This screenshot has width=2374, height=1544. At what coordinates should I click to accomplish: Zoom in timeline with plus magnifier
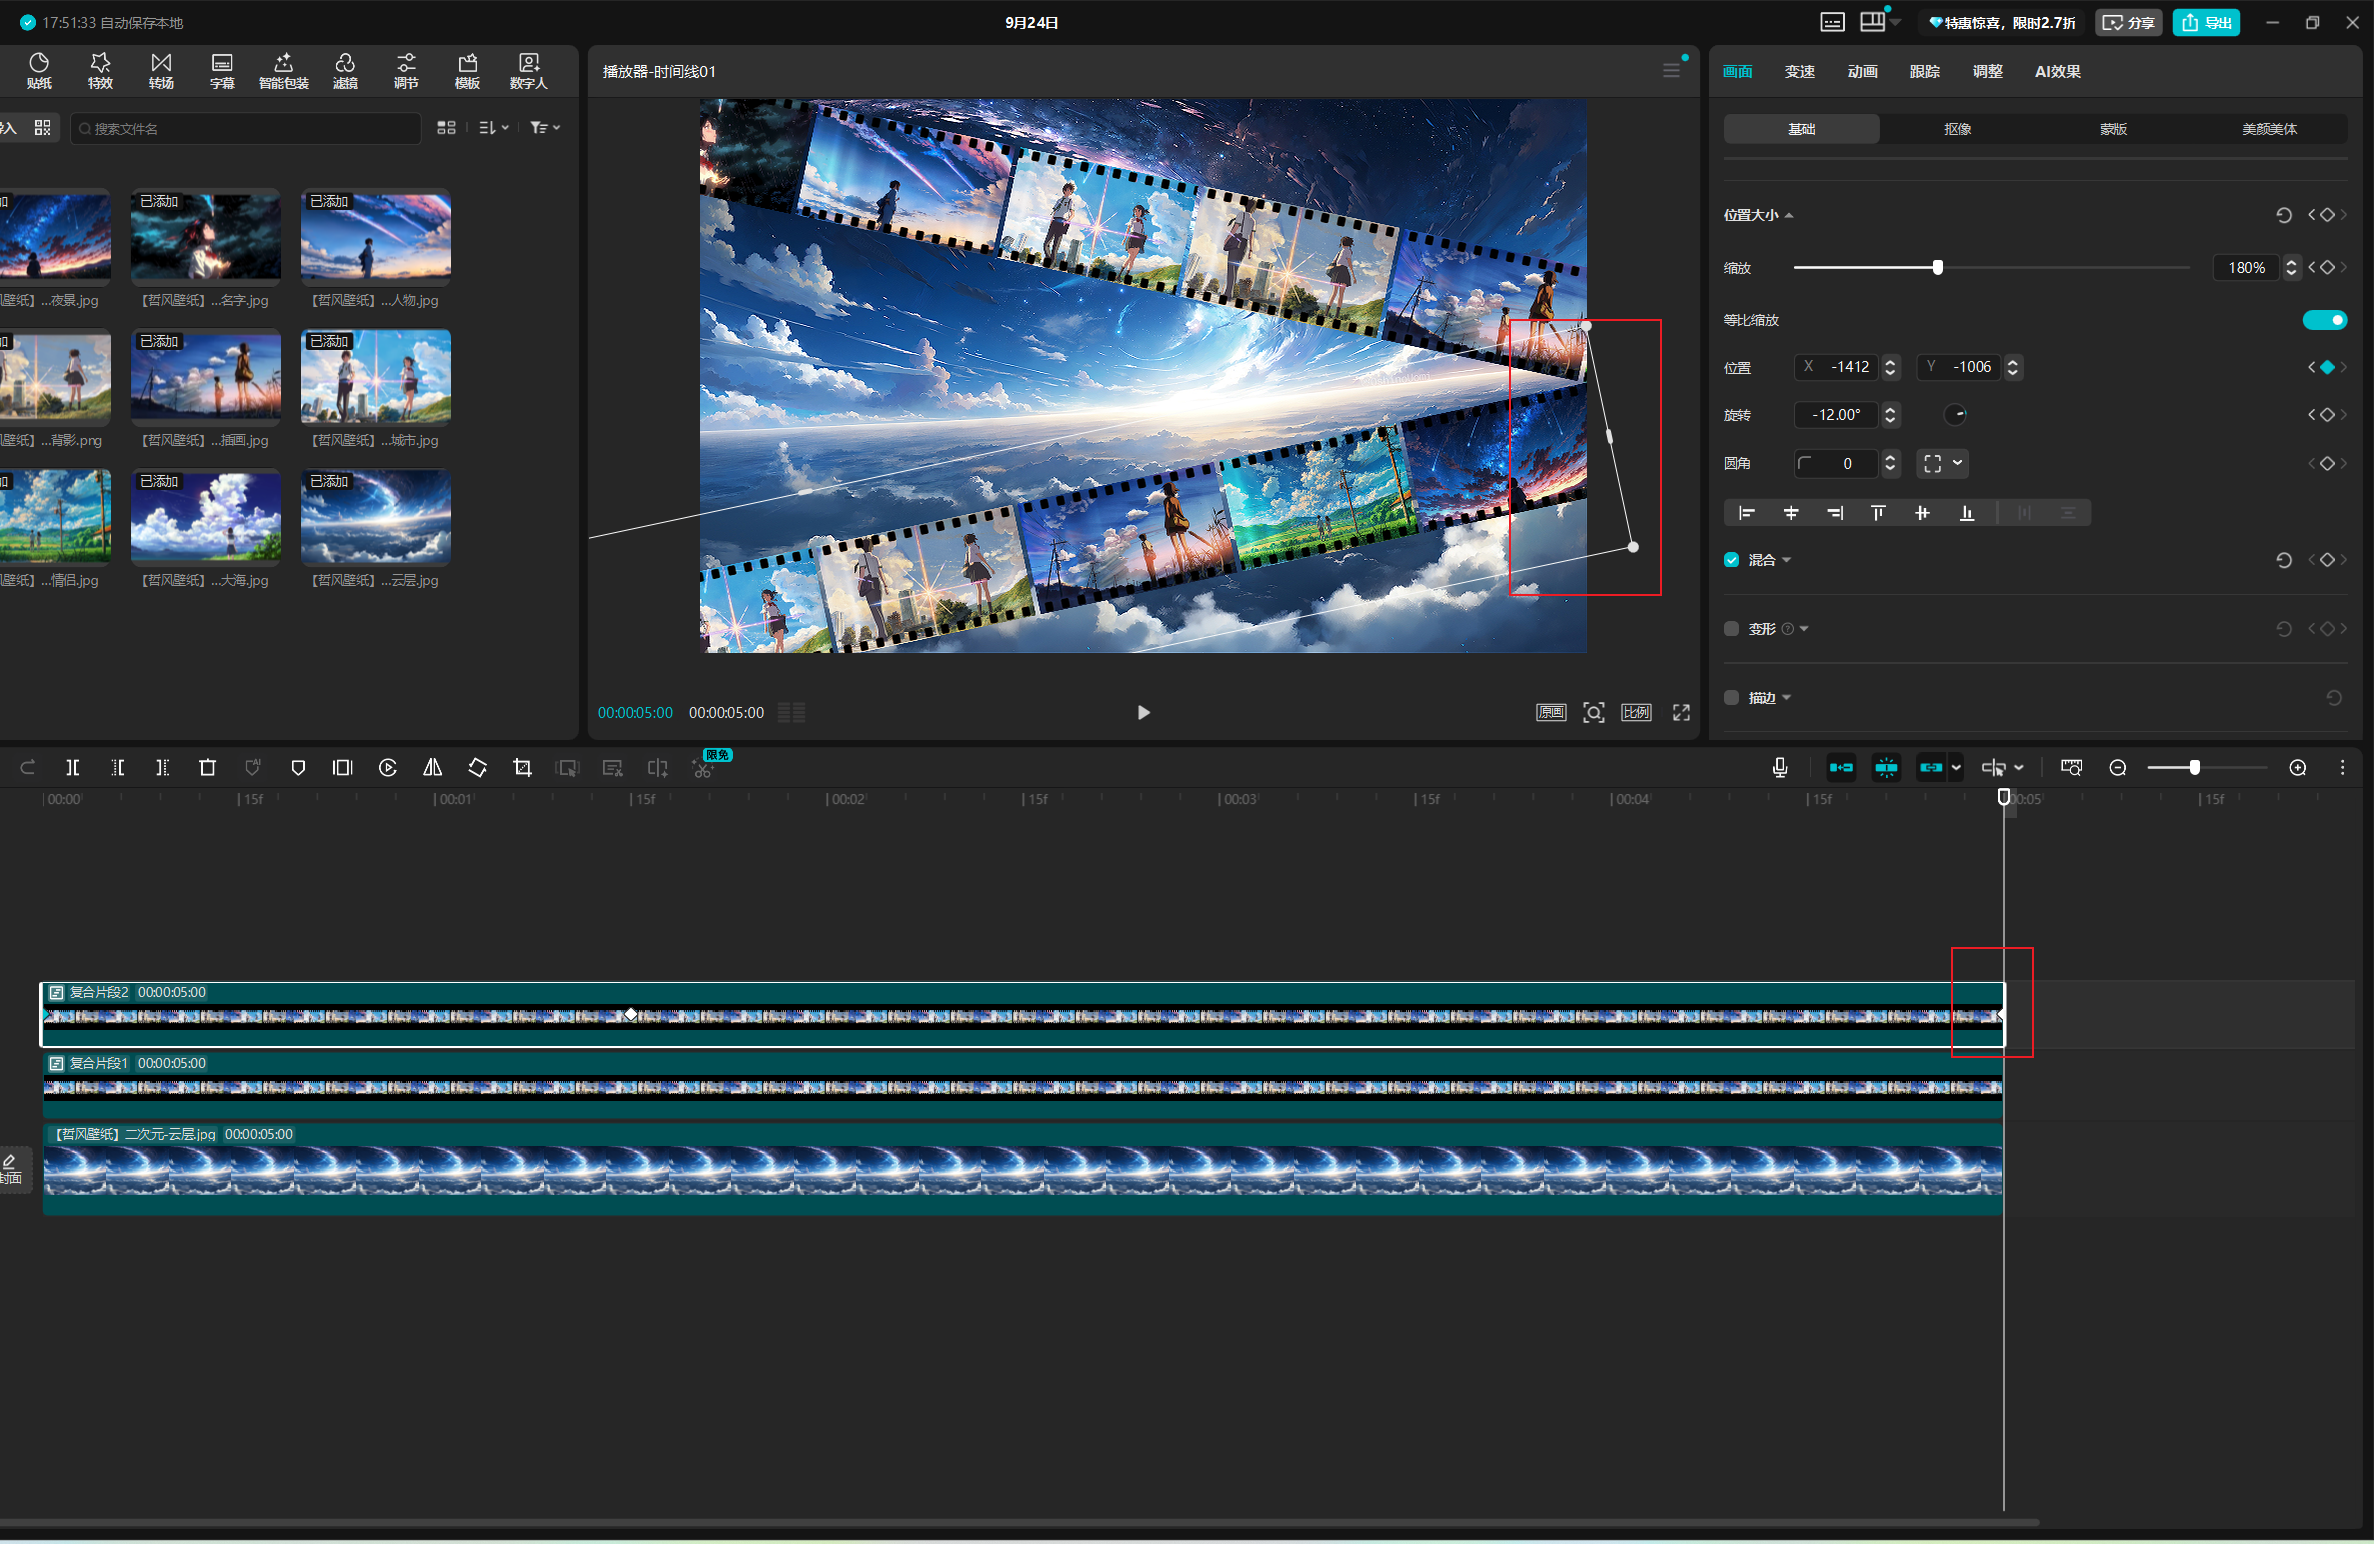[2298, 768]
